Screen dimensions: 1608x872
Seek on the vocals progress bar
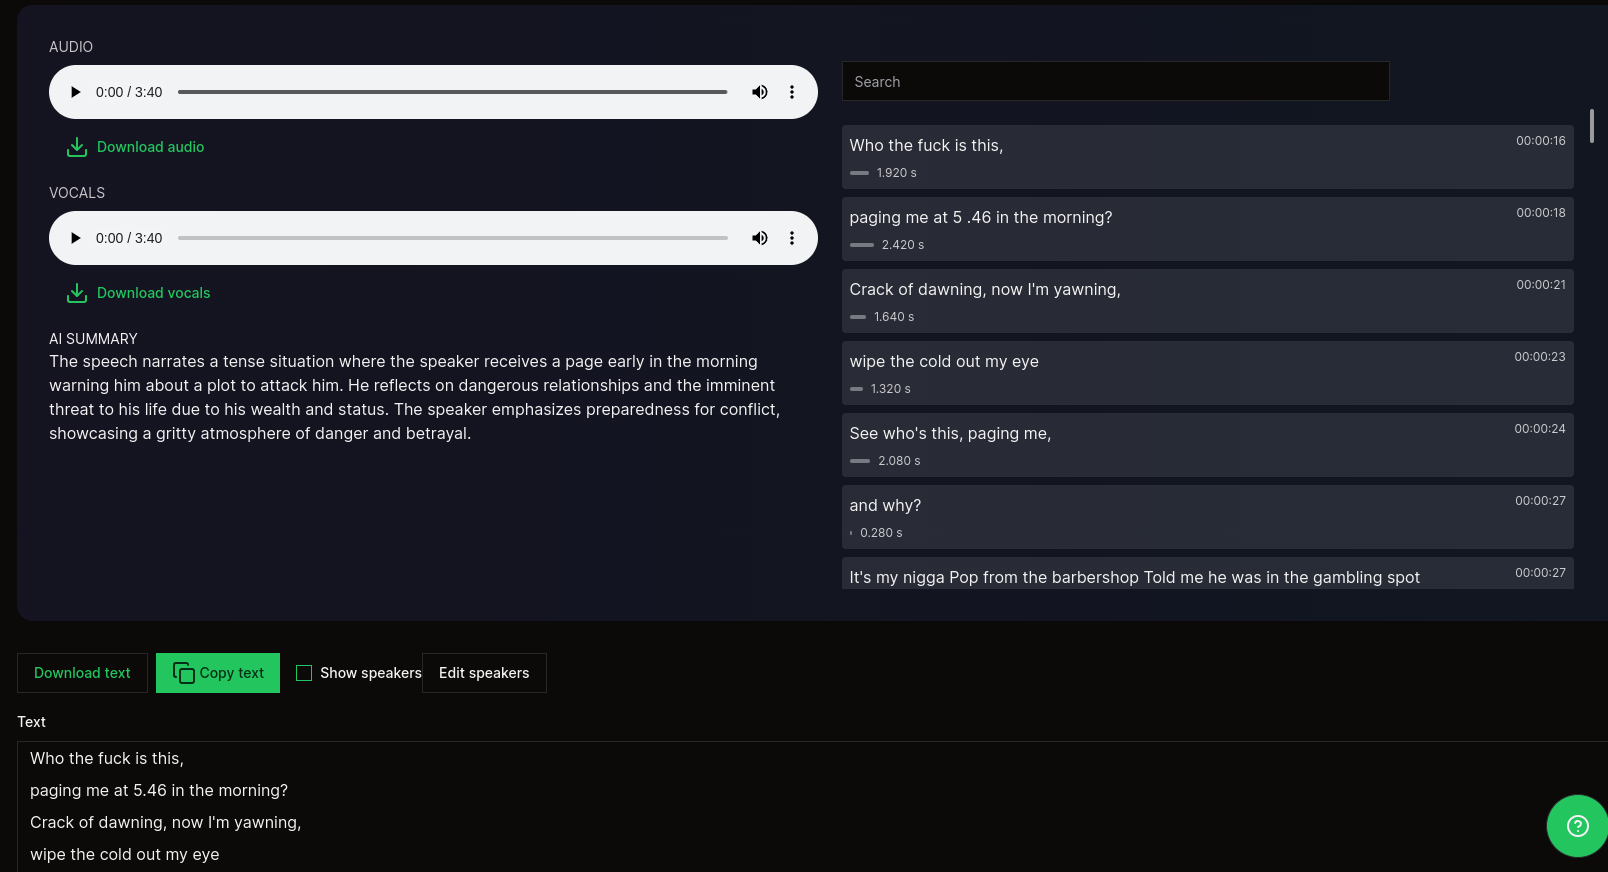[452, 238]
